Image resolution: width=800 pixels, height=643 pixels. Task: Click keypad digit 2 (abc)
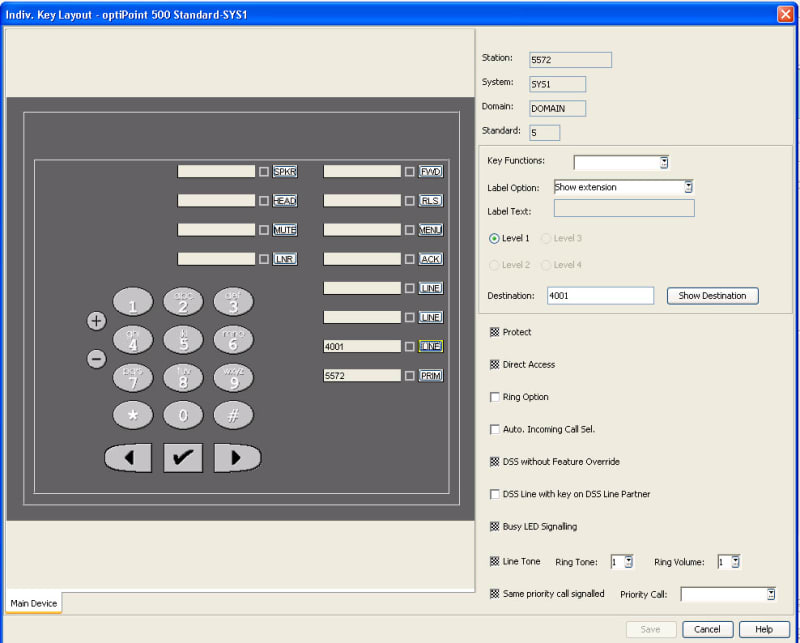click(x=183, y=302)
